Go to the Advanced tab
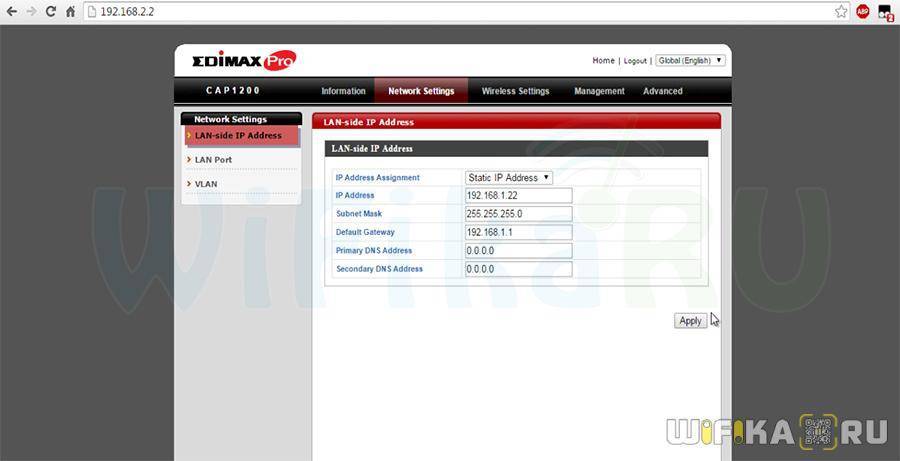The width and height of the screenshot is (900, 461). pyautogui.click(x=663, y=91)
